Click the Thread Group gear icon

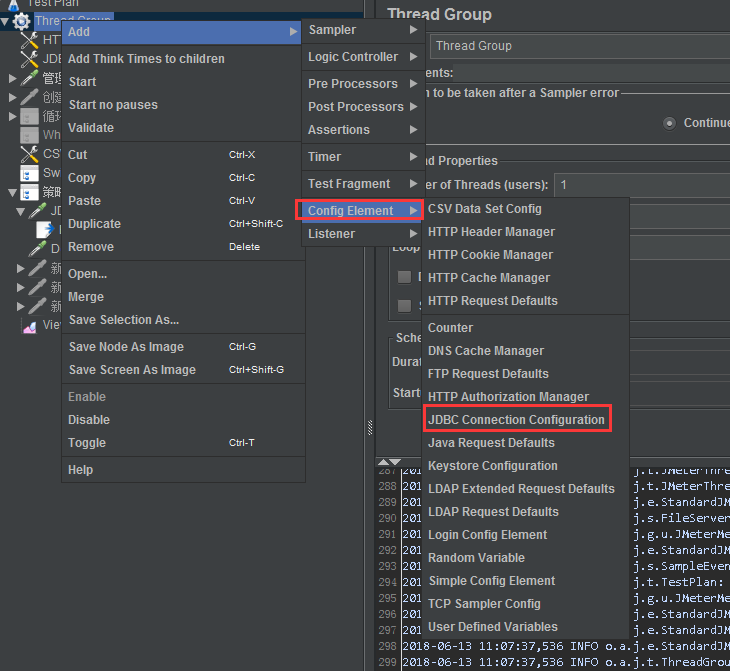[x=21, y=20]
